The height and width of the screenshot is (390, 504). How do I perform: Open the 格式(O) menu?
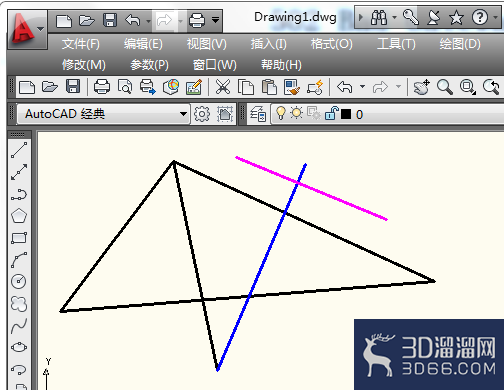click(332, 44)
